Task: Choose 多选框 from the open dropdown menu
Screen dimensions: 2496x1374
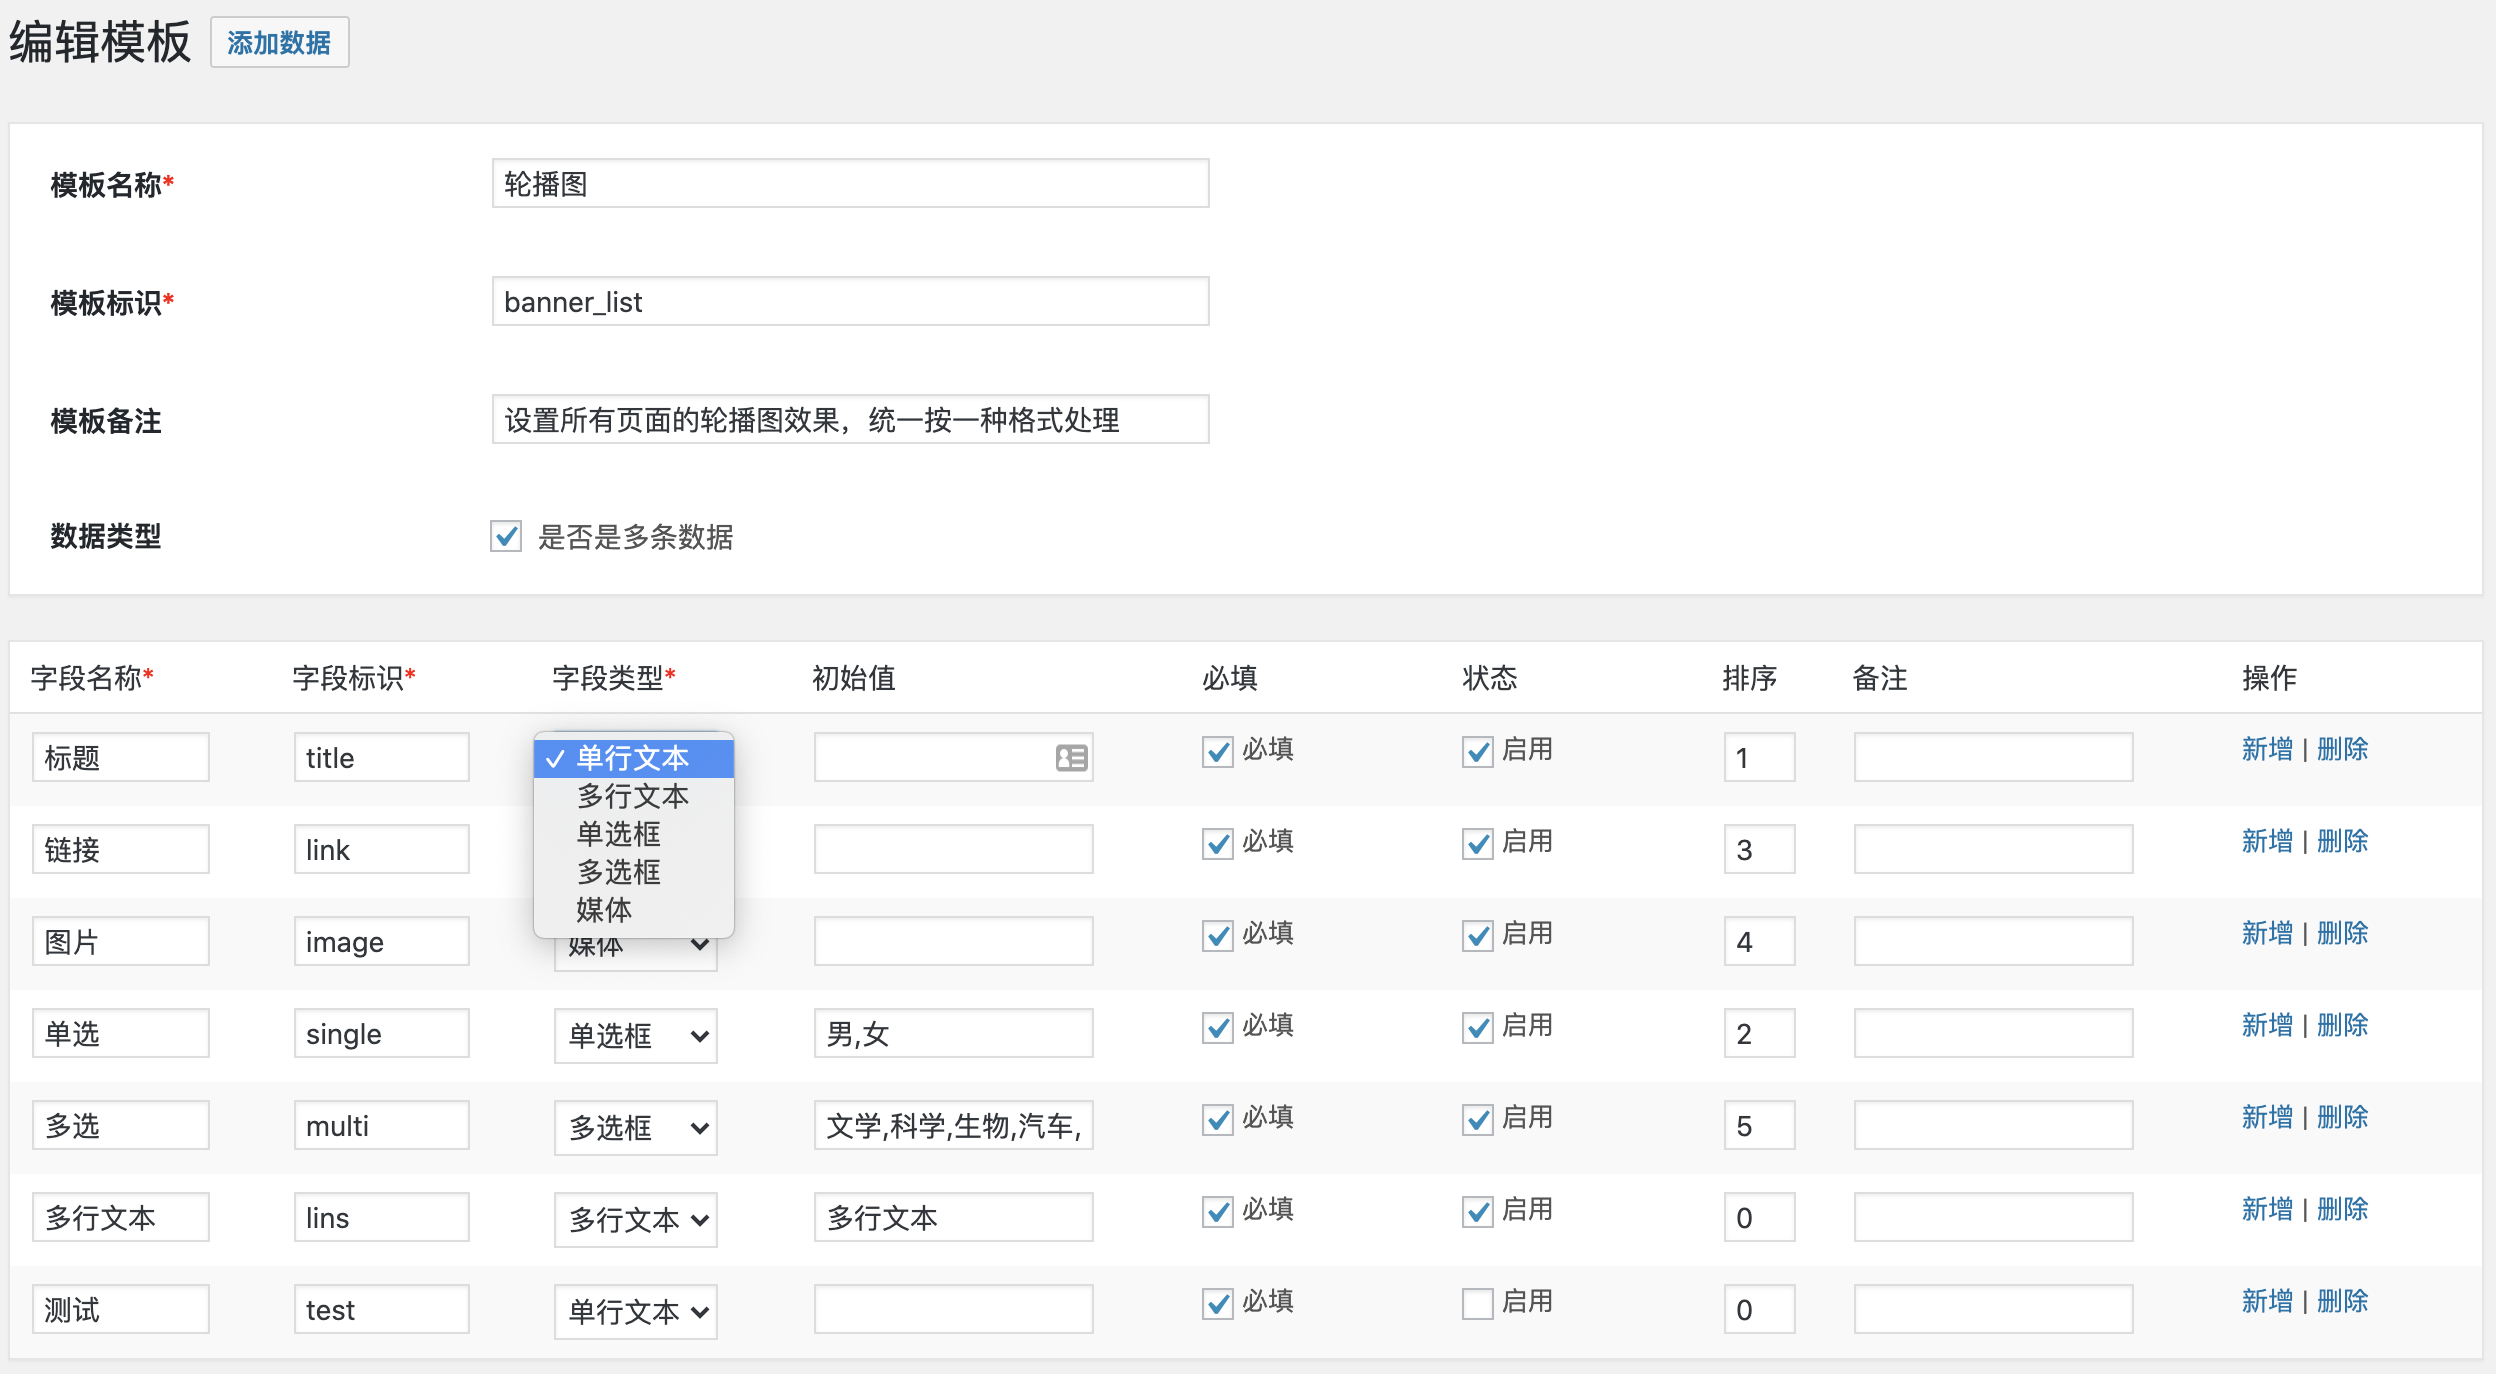Action: click(618, 872)
